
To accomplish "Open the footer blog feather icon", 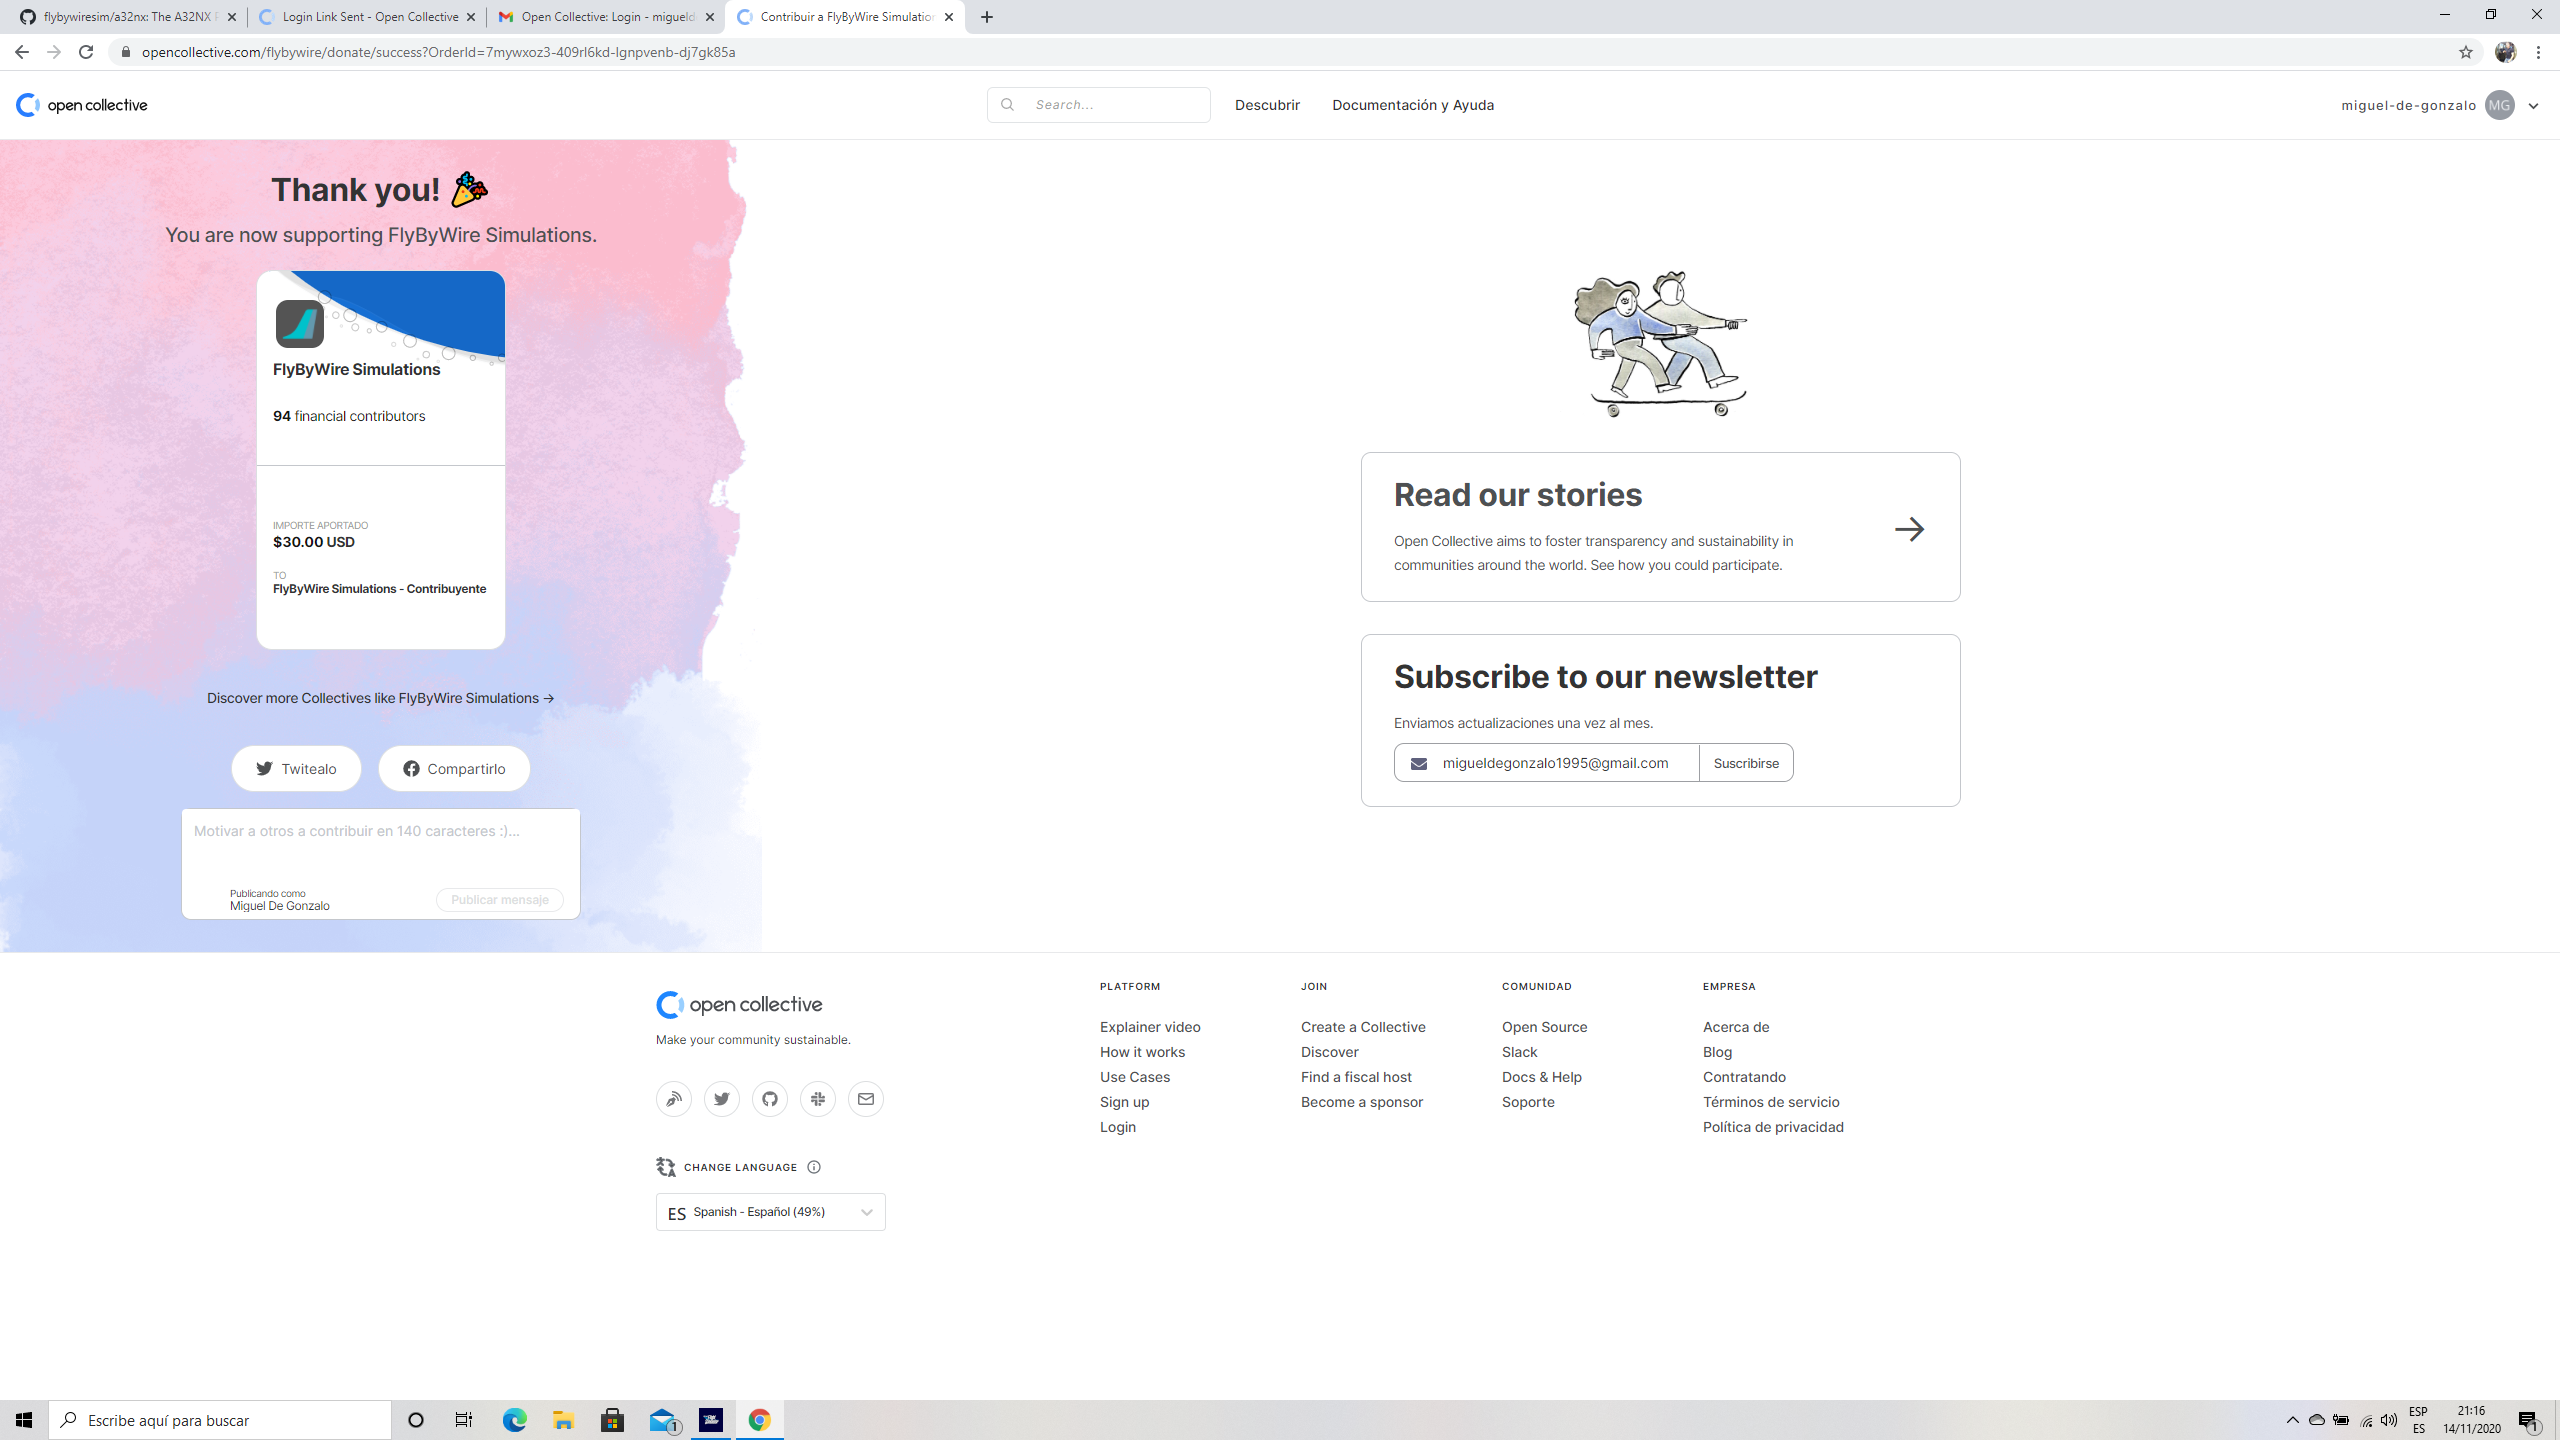I will pos(674,1099).
